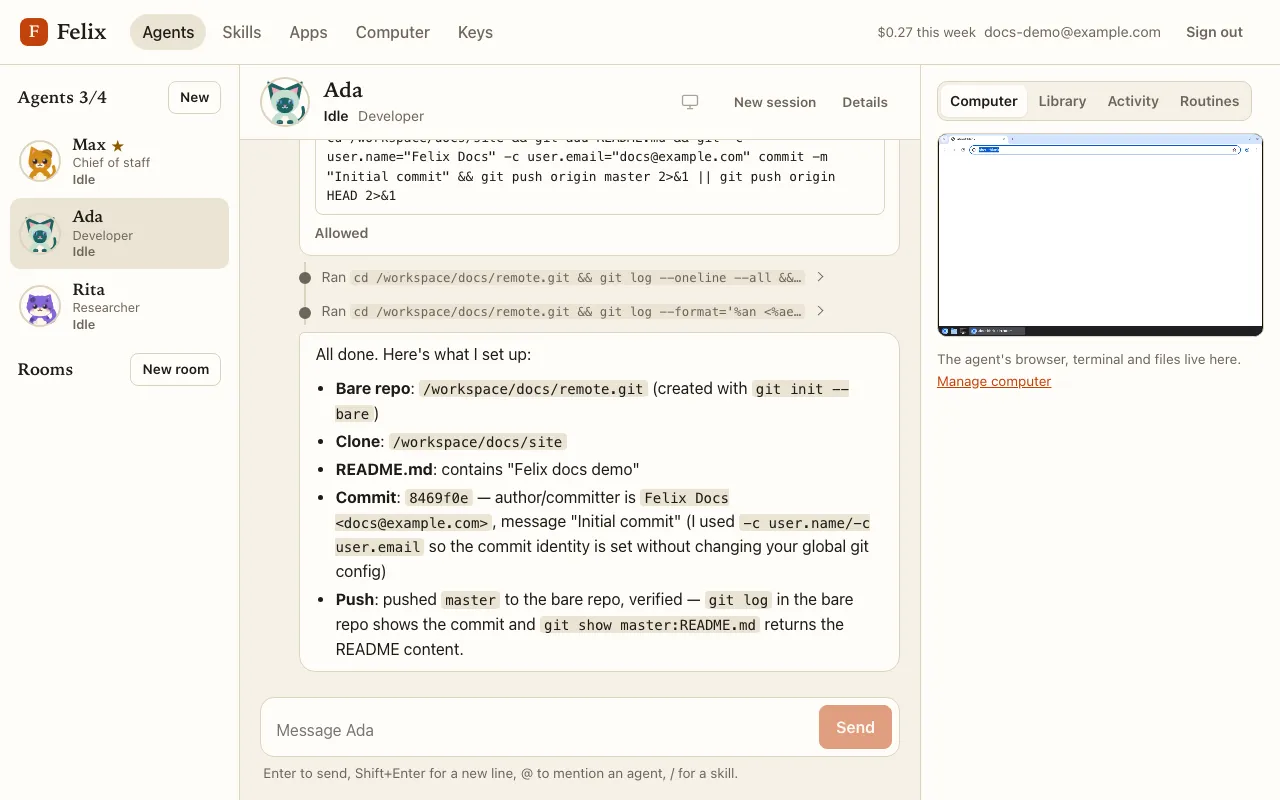Click the /workspace/docs/remote.git path in the summary
The height and width of the screenshot is (800, 1280).
pyautogui.click(x=533, y=389)
